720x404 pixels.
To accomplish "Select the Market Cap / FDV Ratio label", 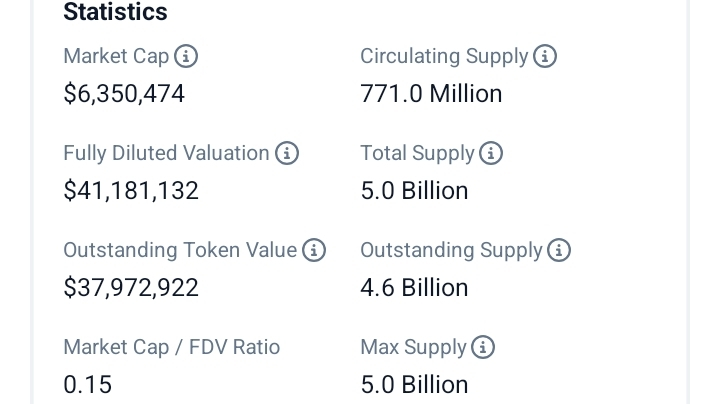I will [171, 347].
